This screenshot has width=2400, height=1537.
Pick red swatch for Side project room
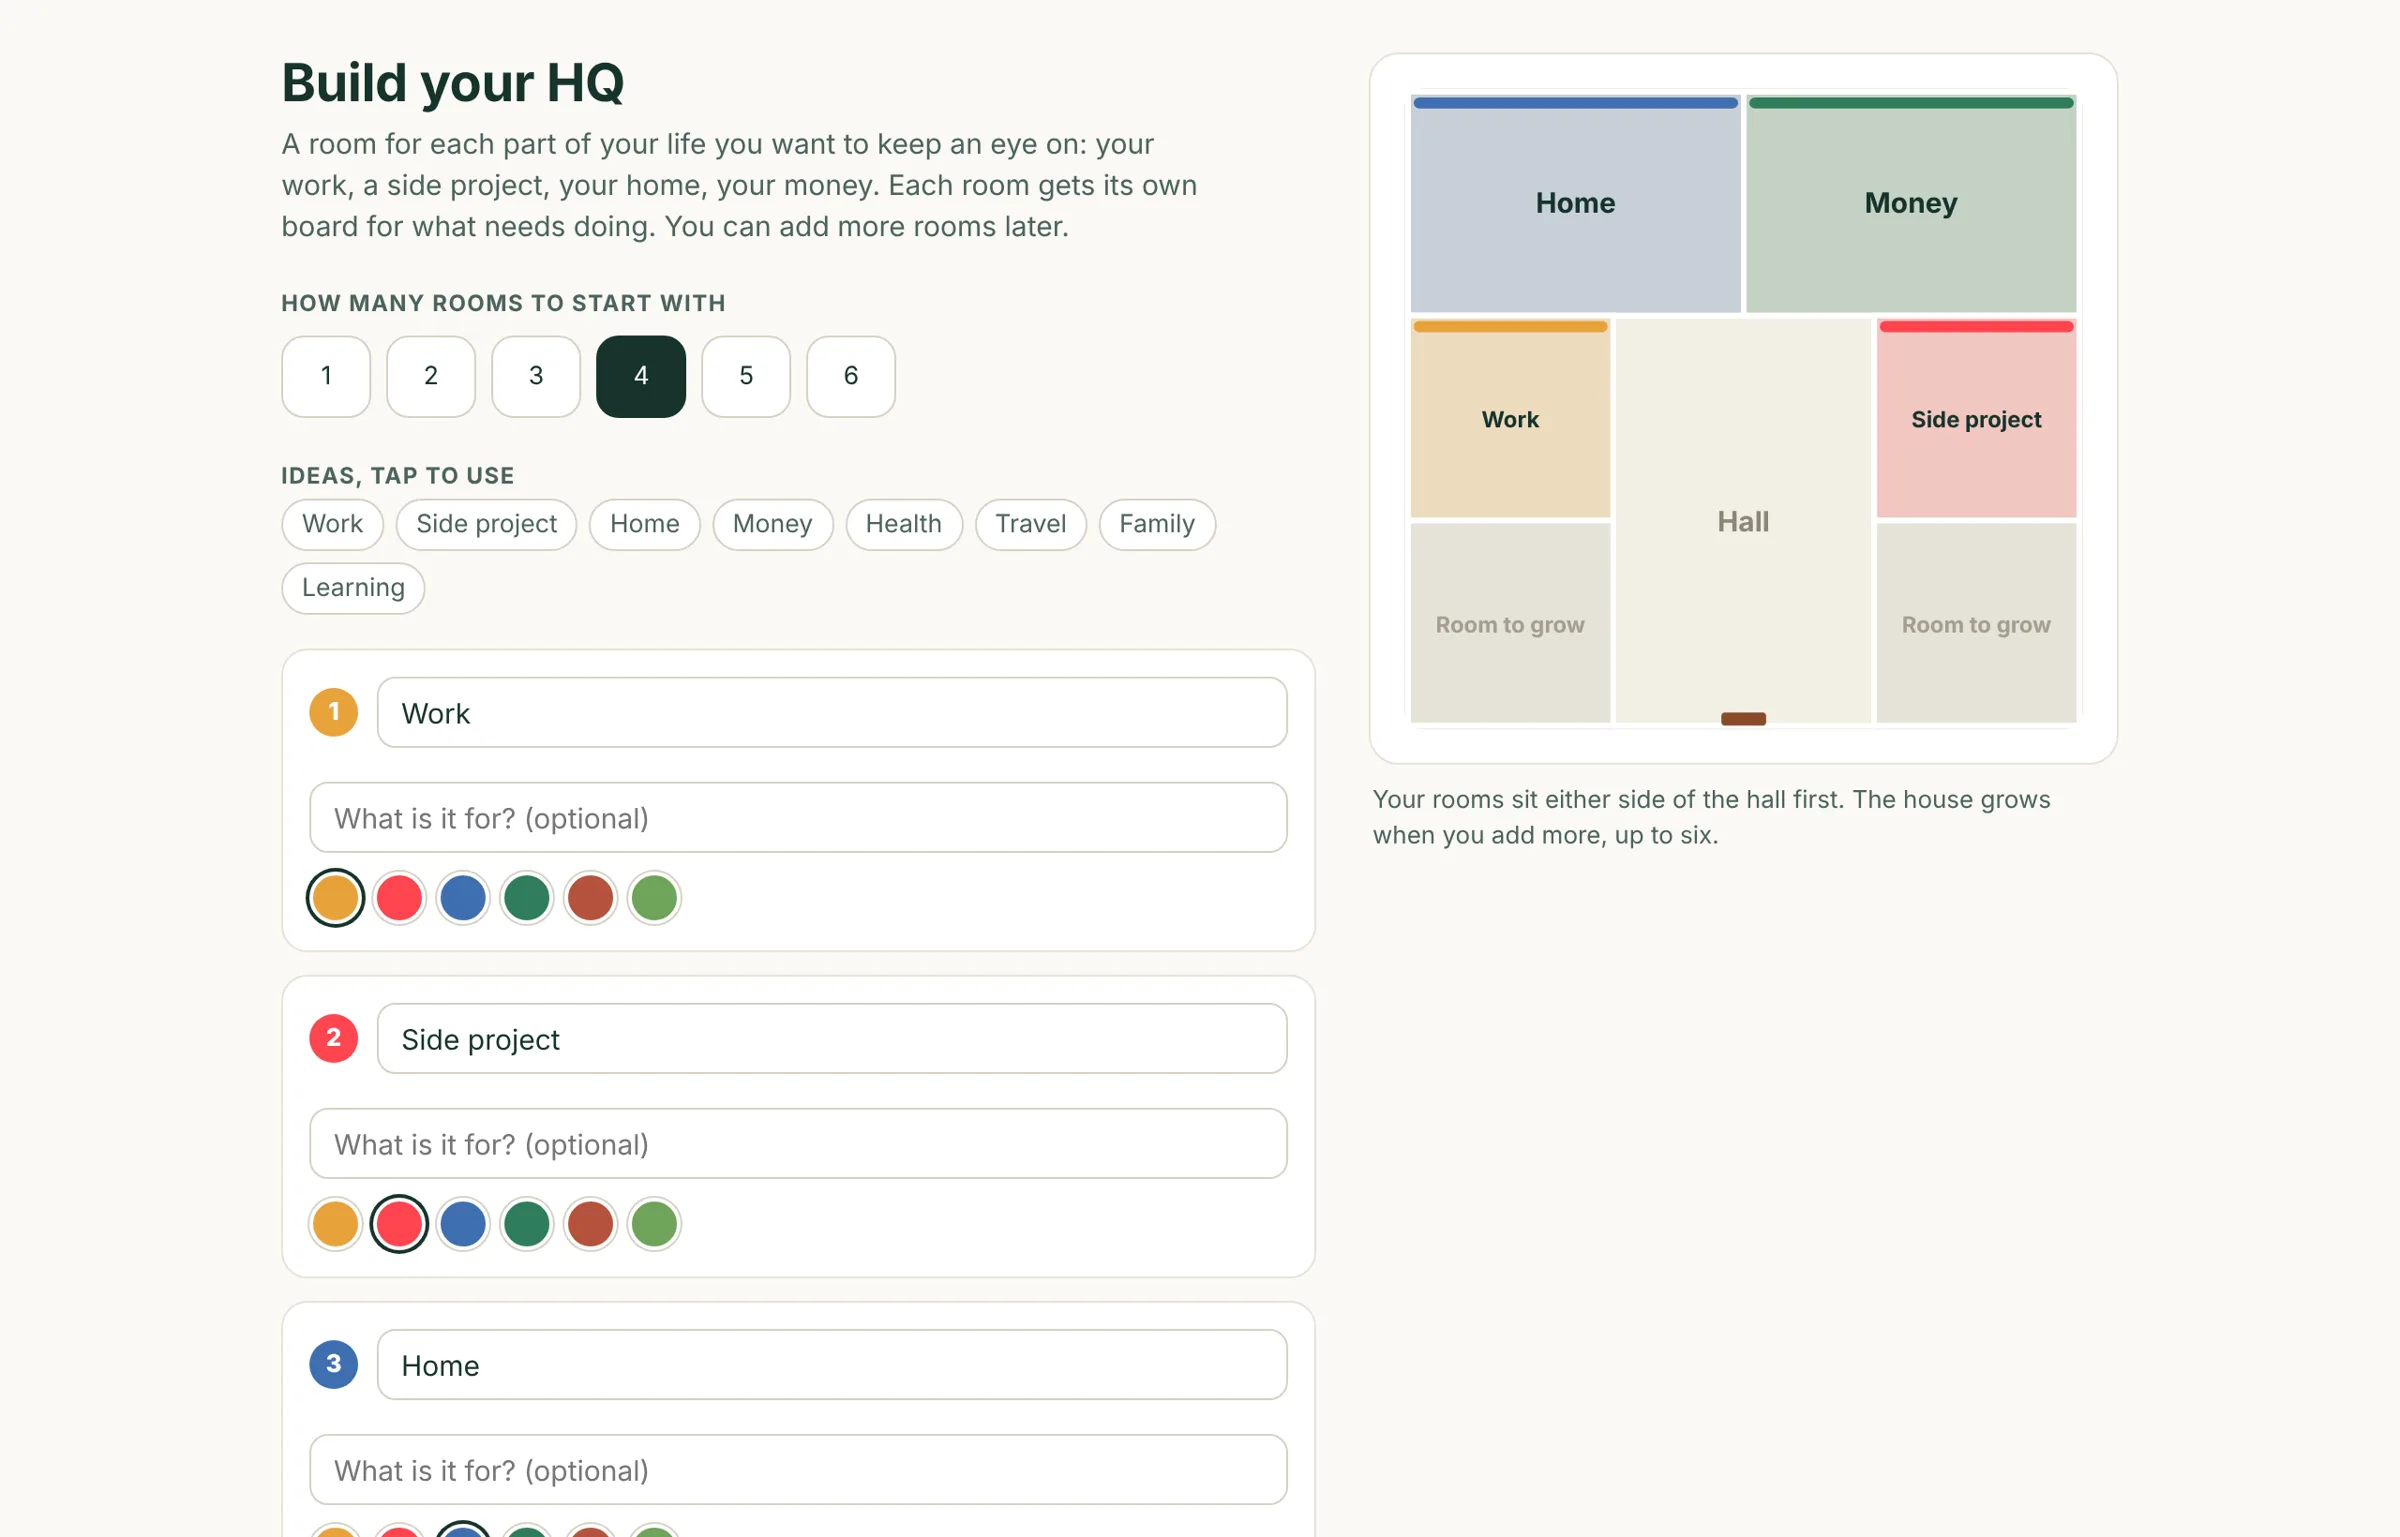[x=399, y=1224]
